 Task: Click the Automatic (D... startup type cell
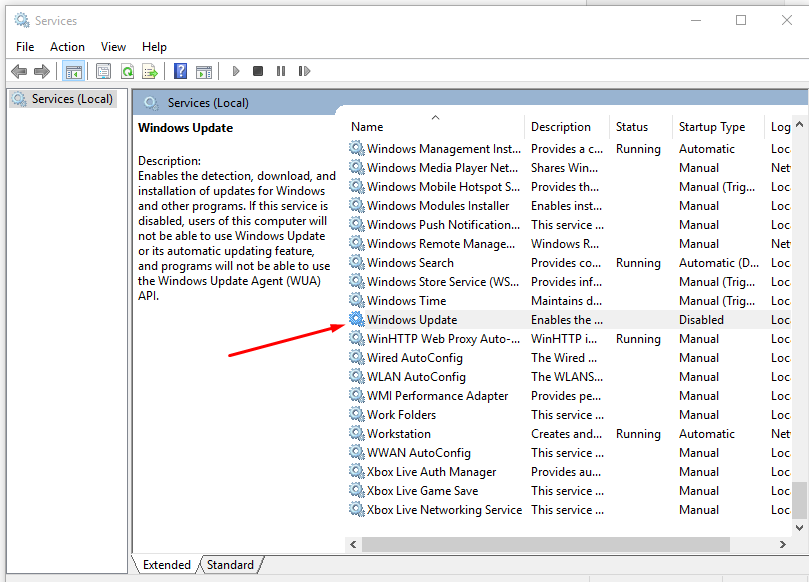719,263
